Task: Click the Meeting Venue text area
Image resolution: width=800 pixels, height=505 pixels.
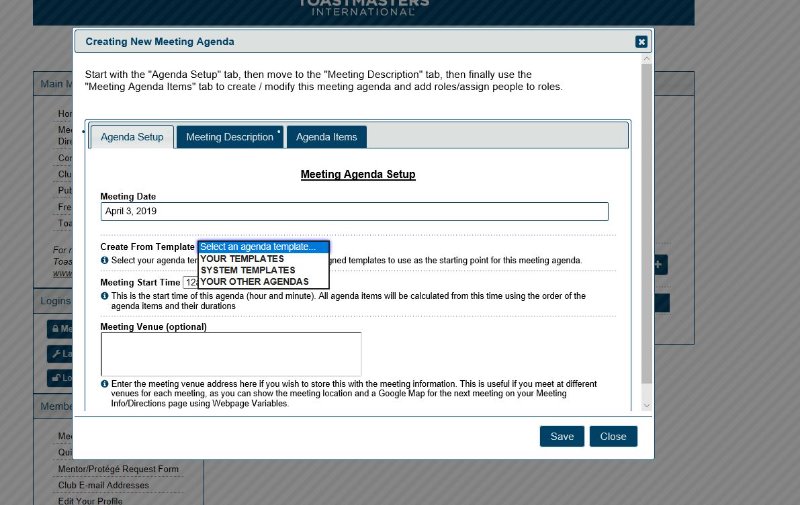Action: 231,354
